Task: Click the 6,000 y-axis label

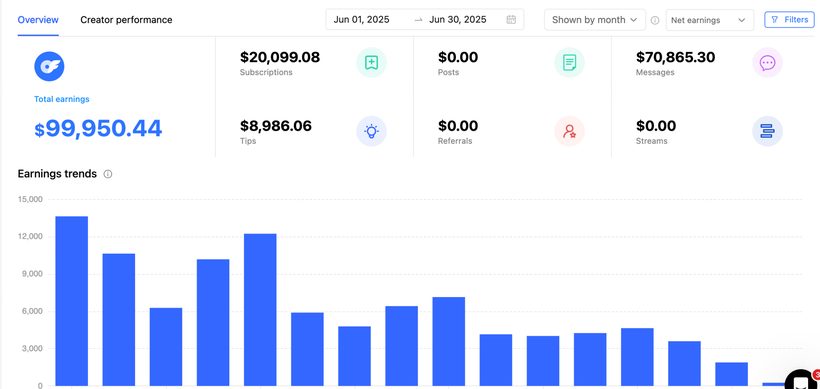Action: click(32, 311)
